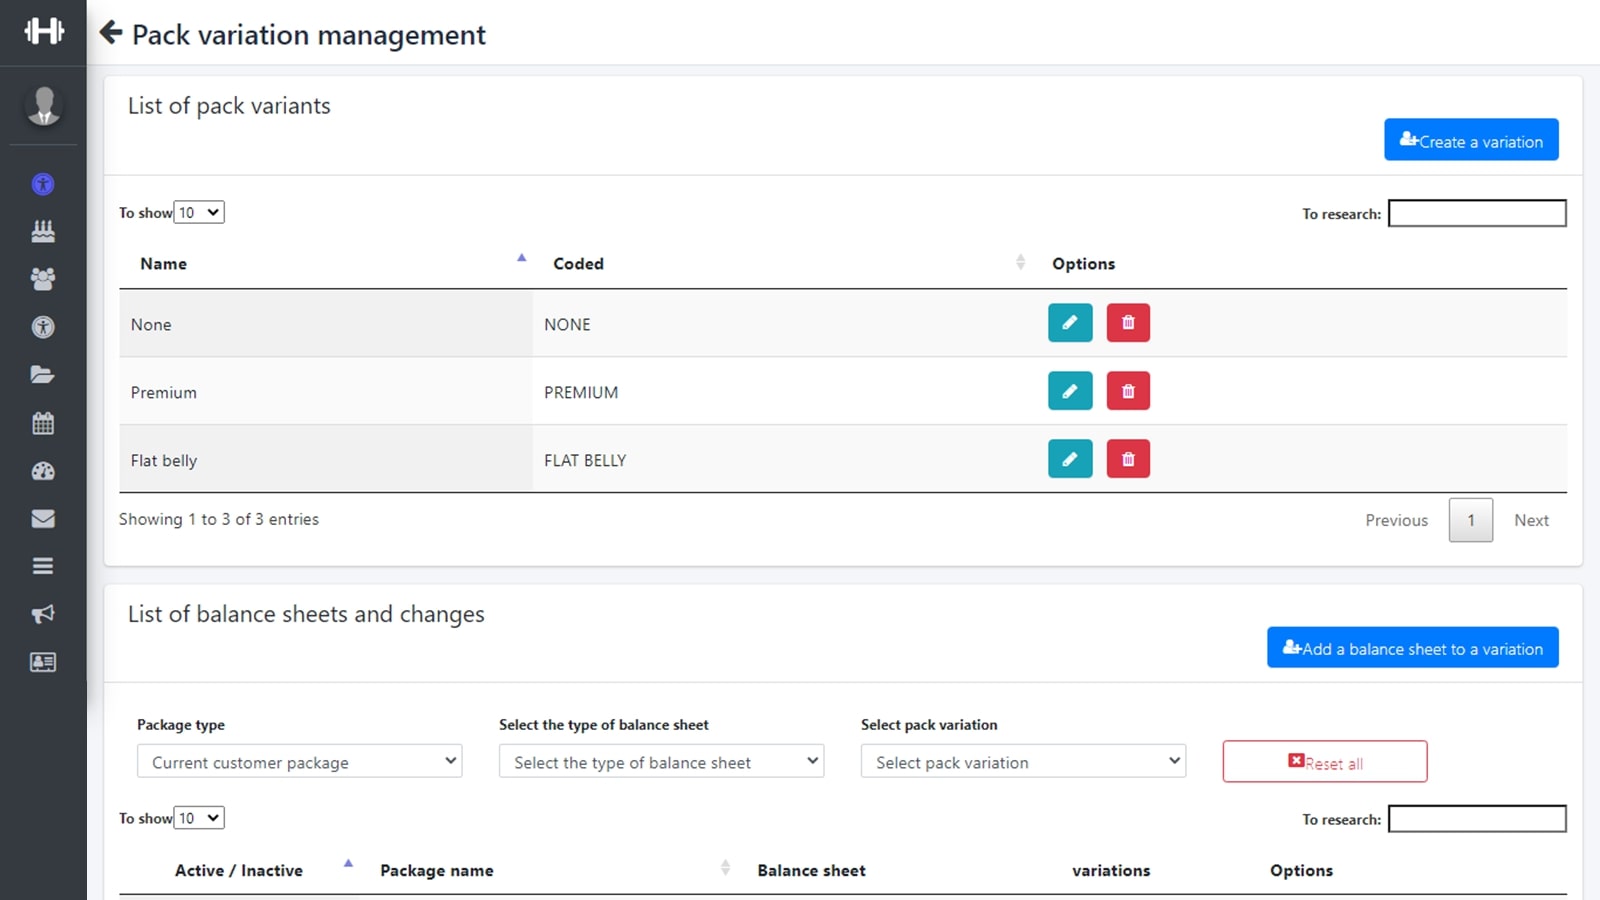Open the Select pack variation dropdown

click(1023, 762)
